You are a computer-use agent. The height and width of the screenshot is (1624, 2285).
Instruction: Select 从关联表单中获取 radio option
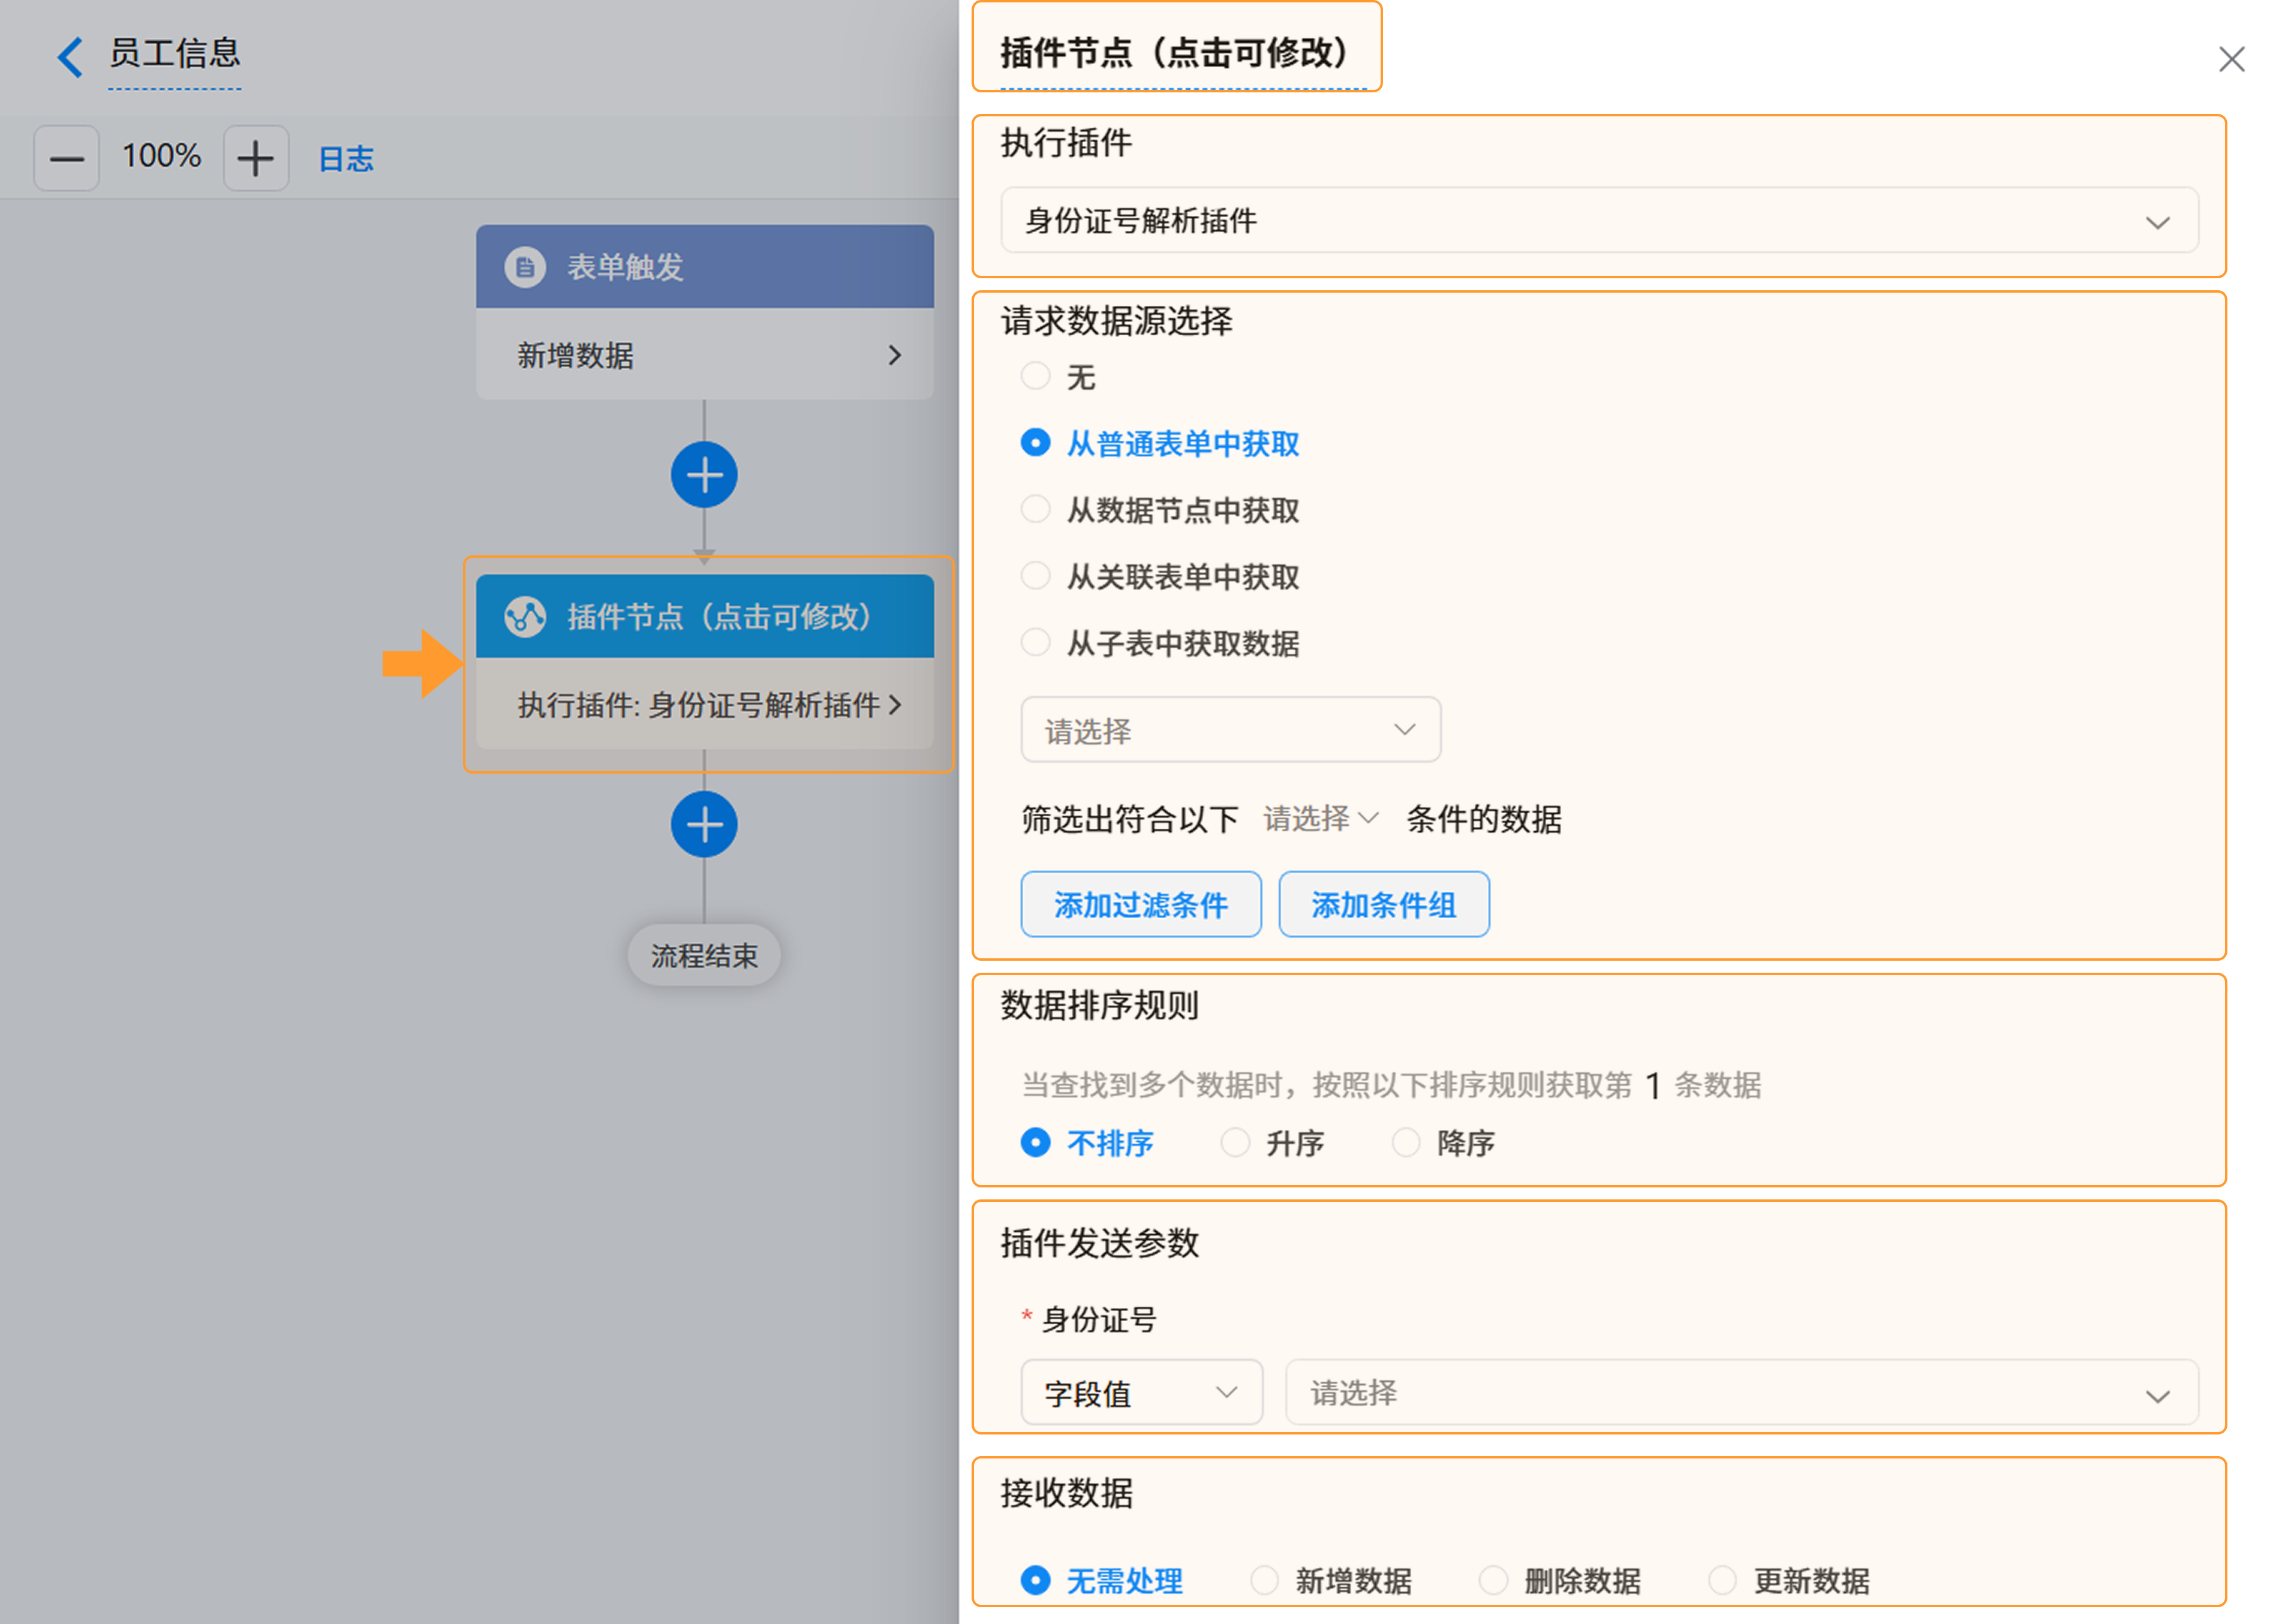click(x=1035, y=576)
